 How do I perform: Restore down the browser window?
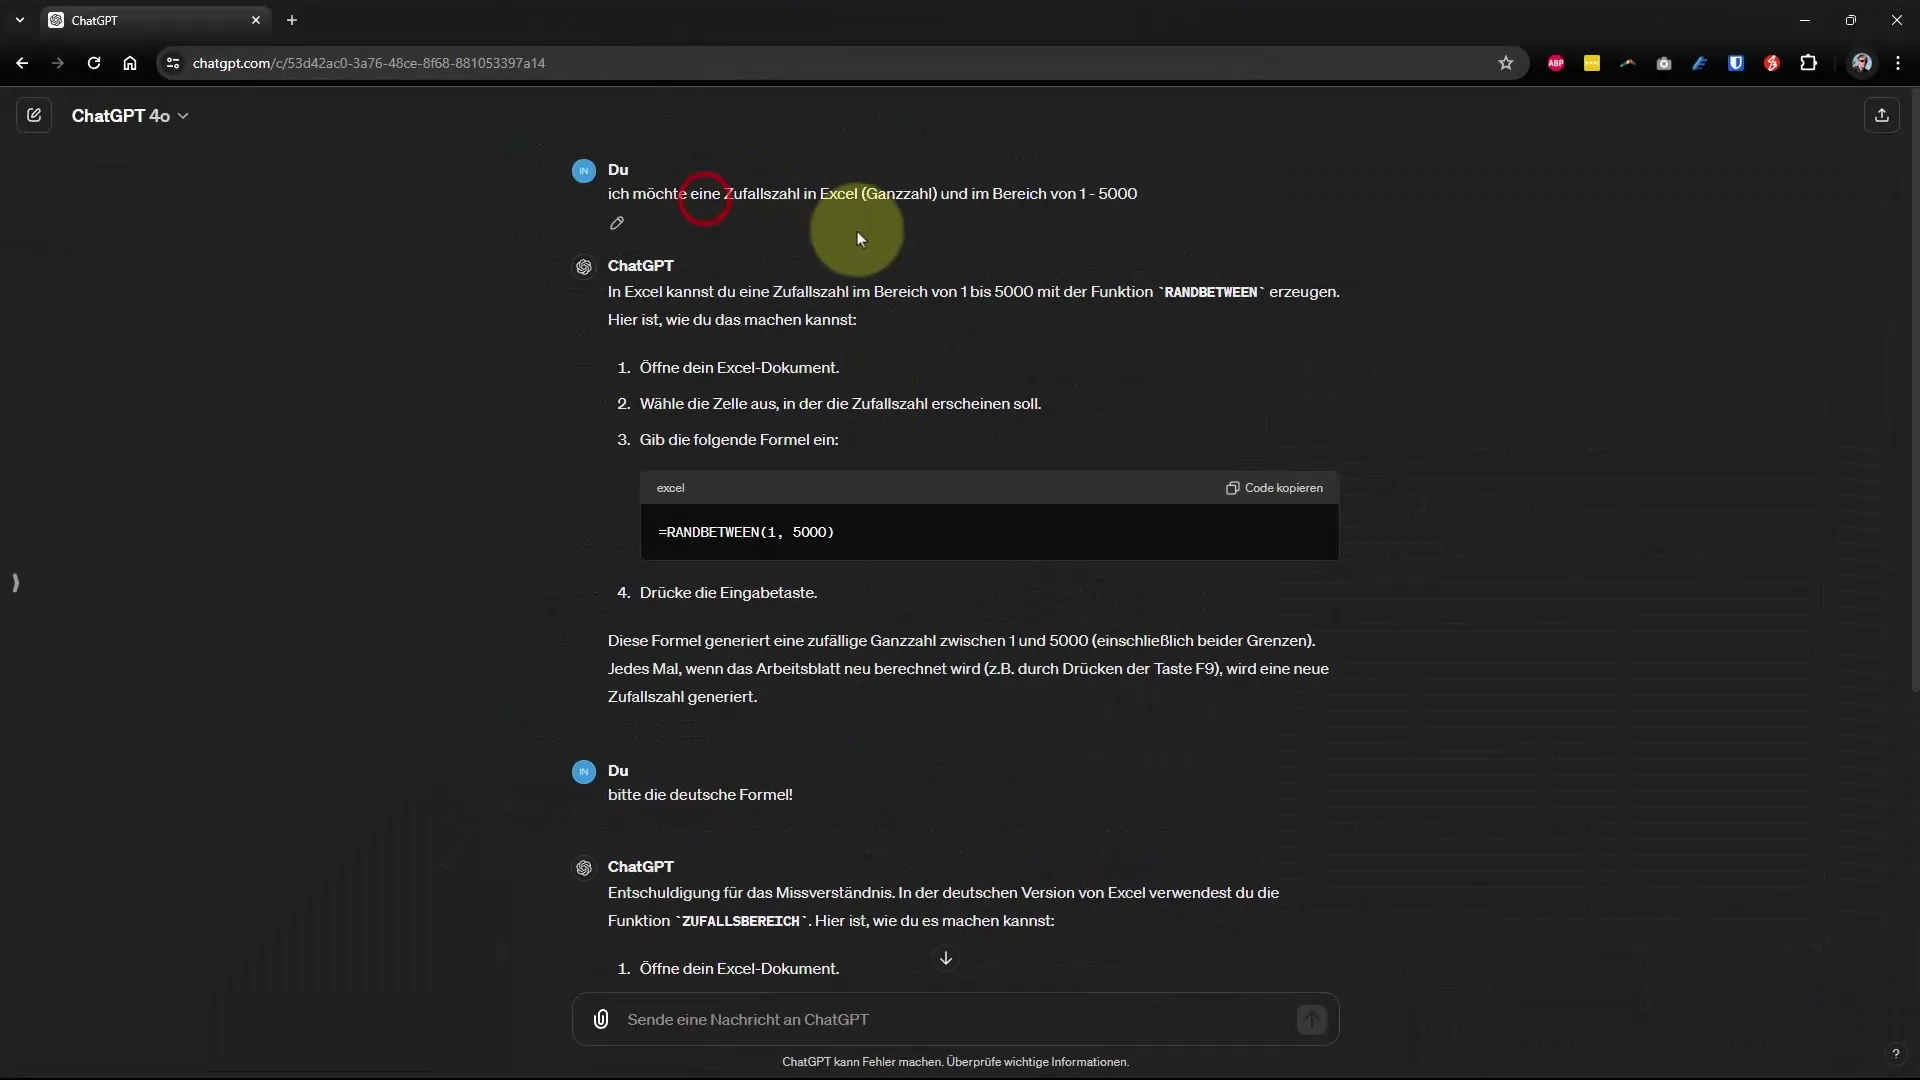point(1851,20)
